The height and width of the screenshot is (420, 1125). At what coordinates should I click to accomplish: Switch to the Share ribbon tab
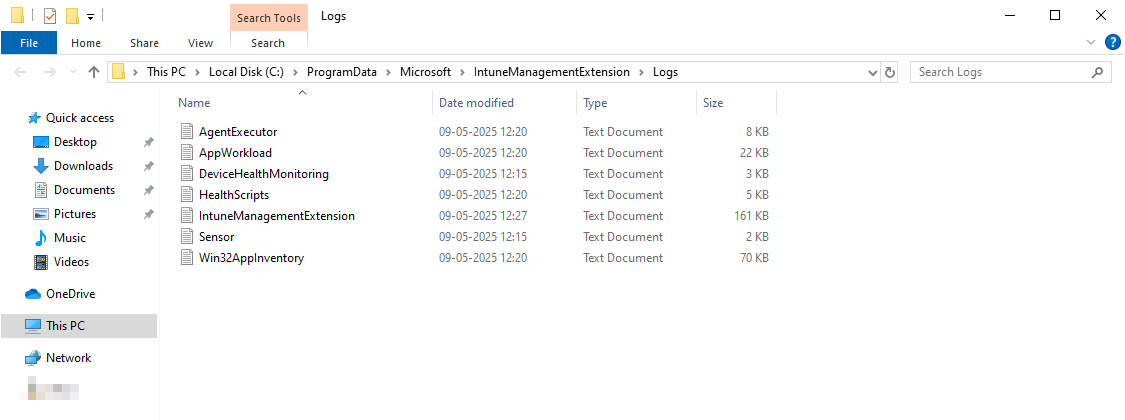(144, 43)
